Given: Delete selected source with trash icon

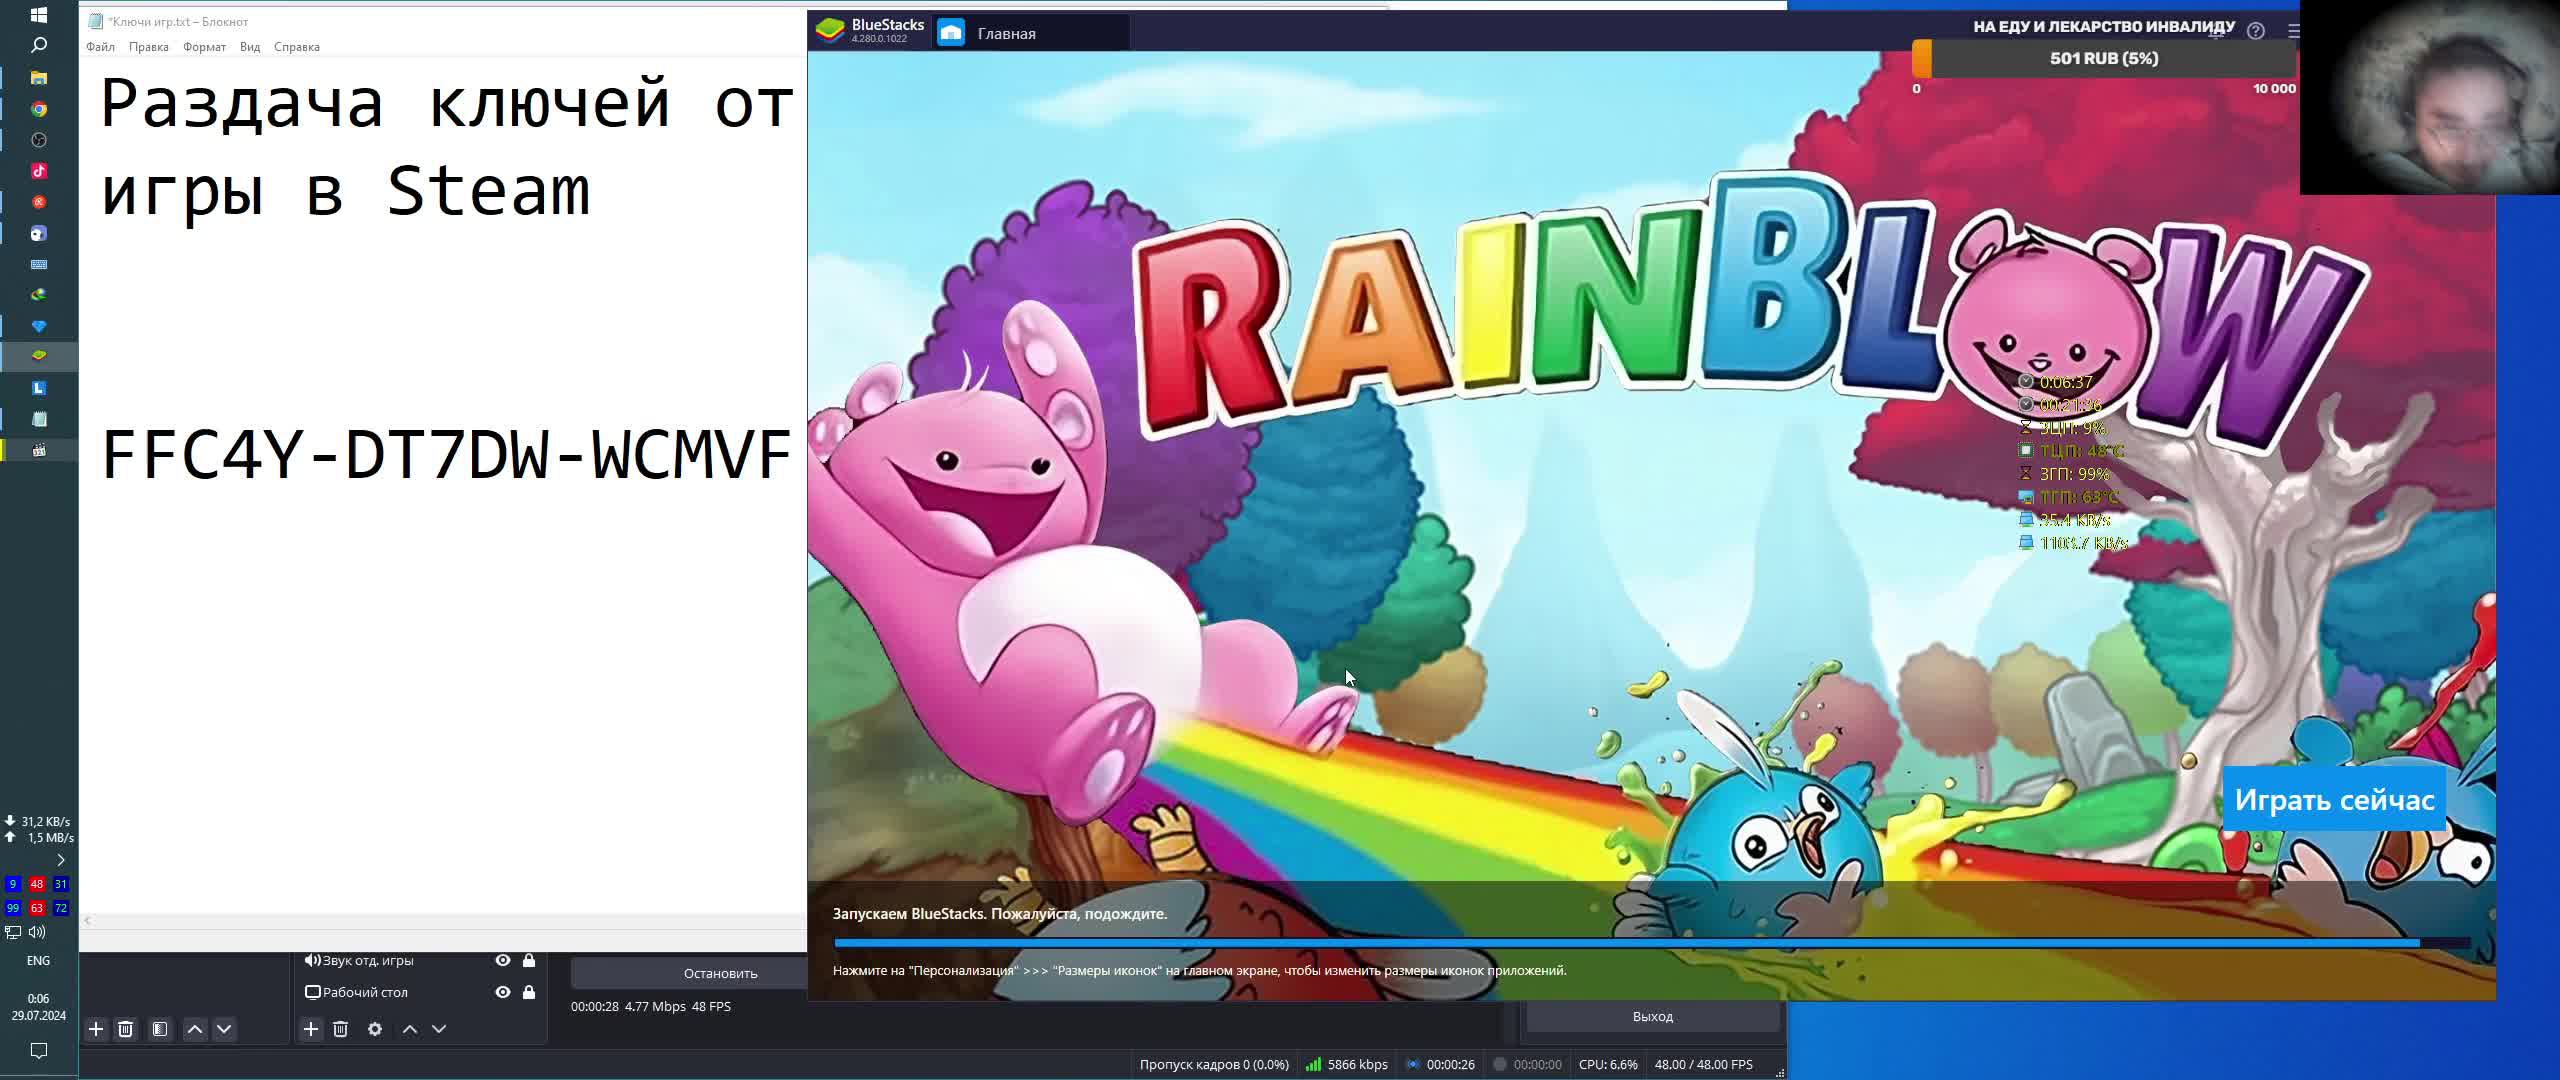Looking at the screenshot, I should click(340, 1029).
